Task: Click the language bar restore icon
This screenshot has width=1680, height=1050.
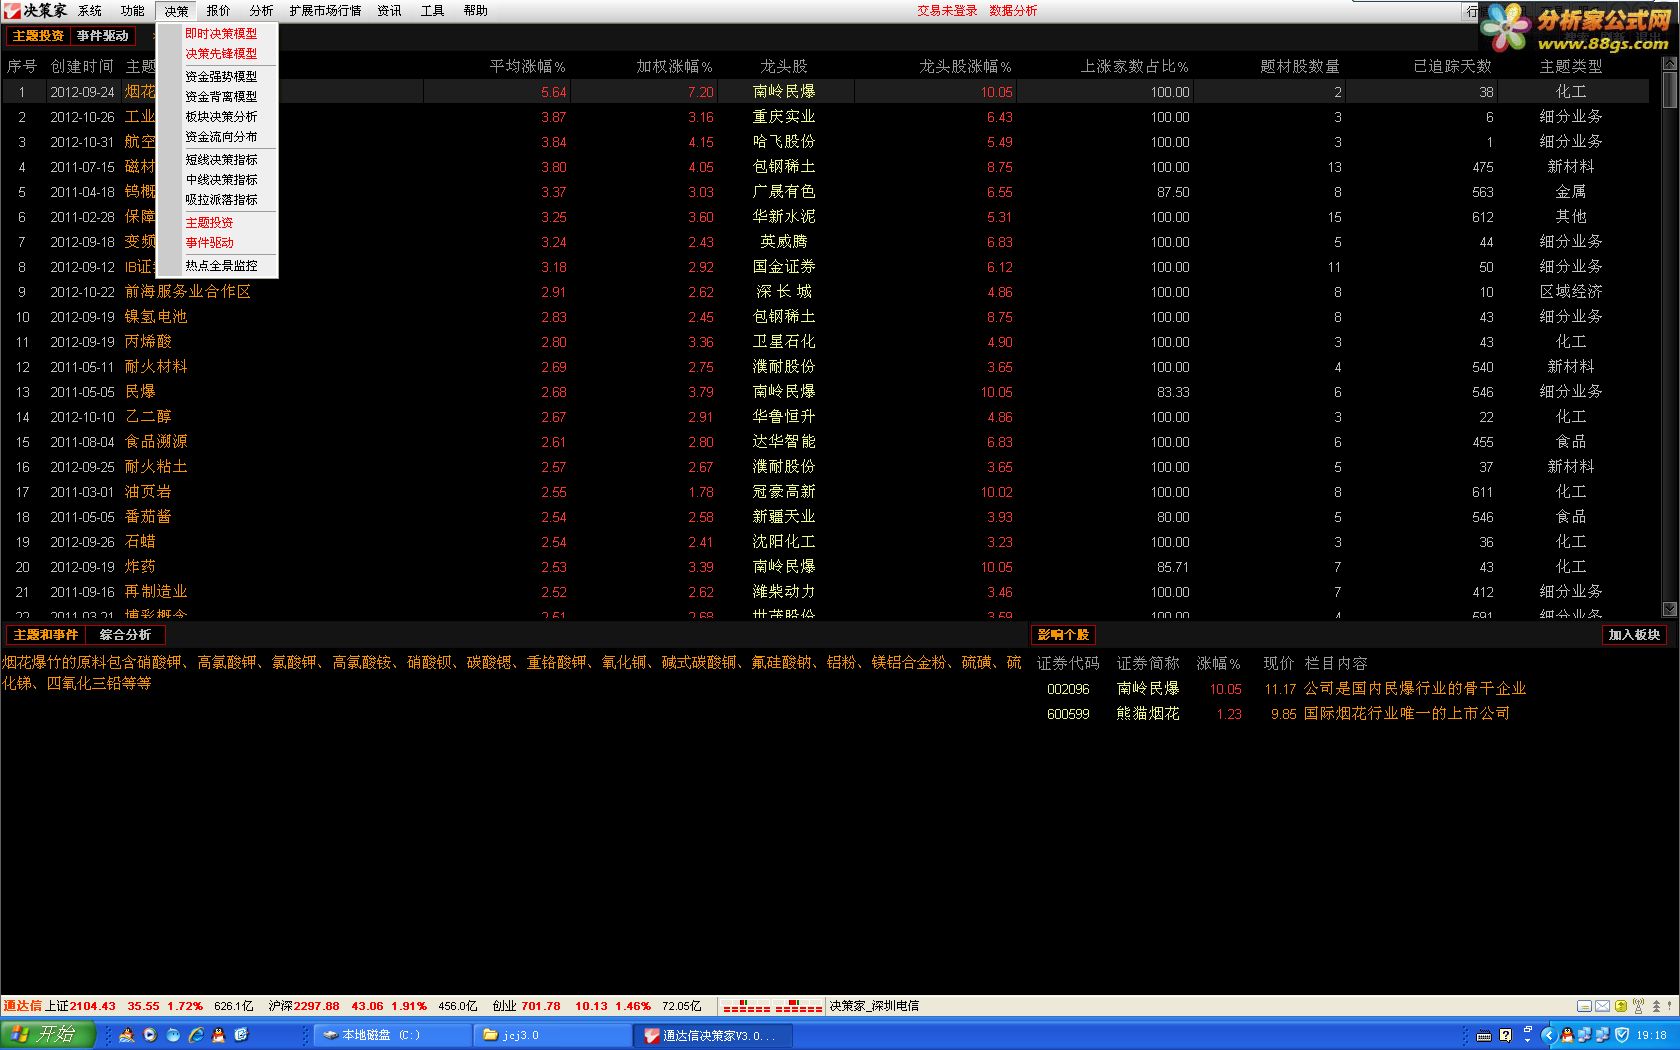Action: point(1528,1029)
